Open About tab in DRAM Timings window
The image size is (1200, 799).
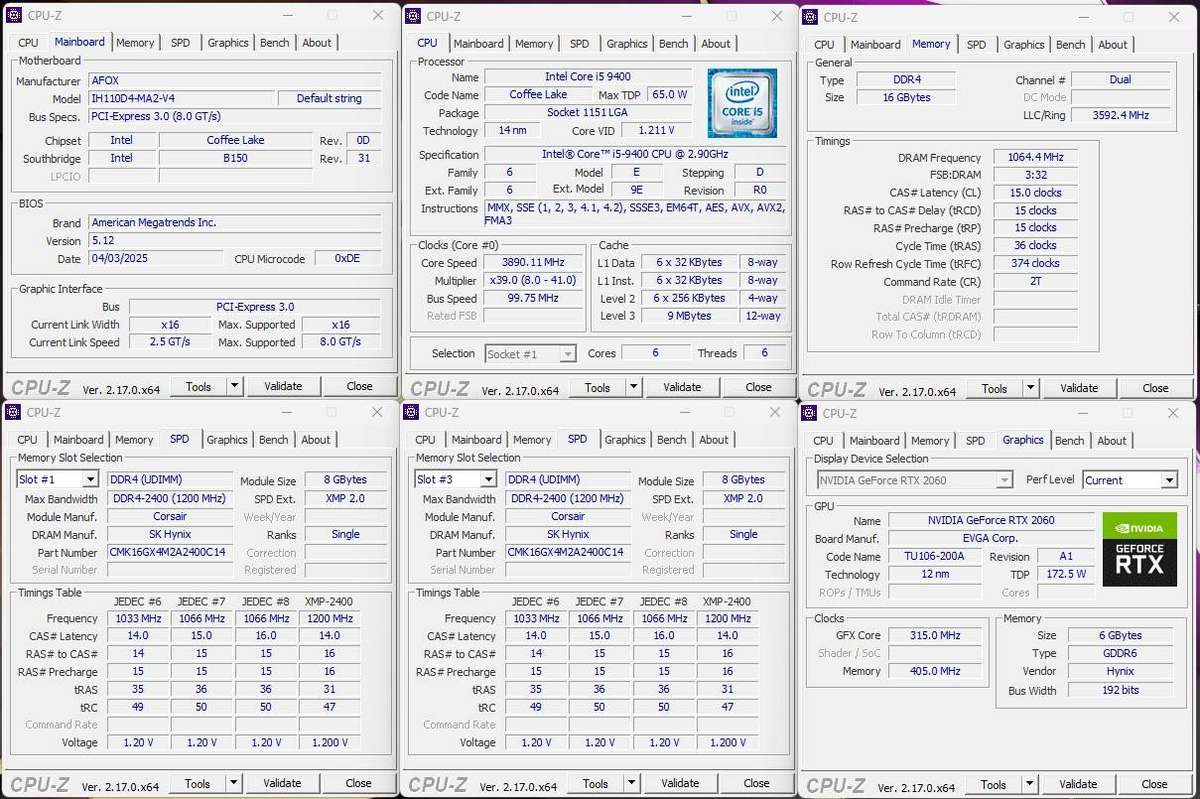click(1113, 45)
